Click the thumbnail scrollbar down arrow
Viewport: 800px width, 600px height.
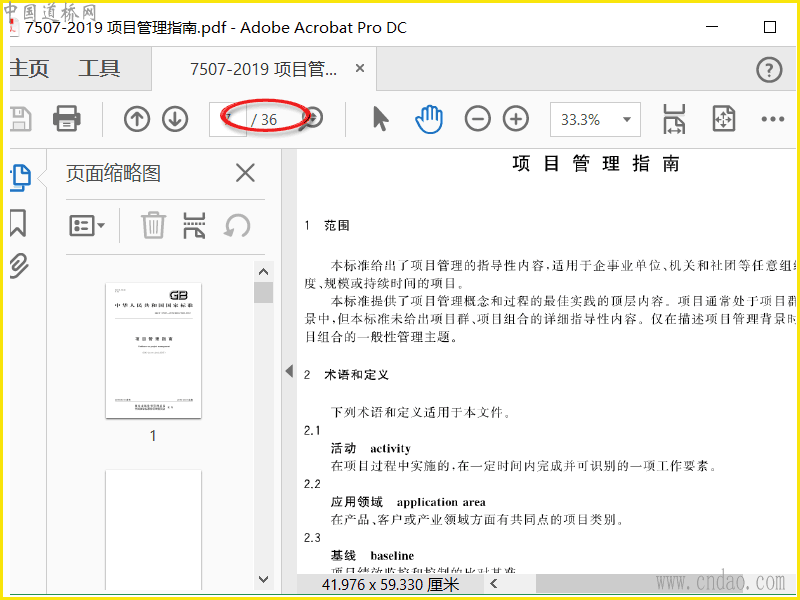point(263,579)
